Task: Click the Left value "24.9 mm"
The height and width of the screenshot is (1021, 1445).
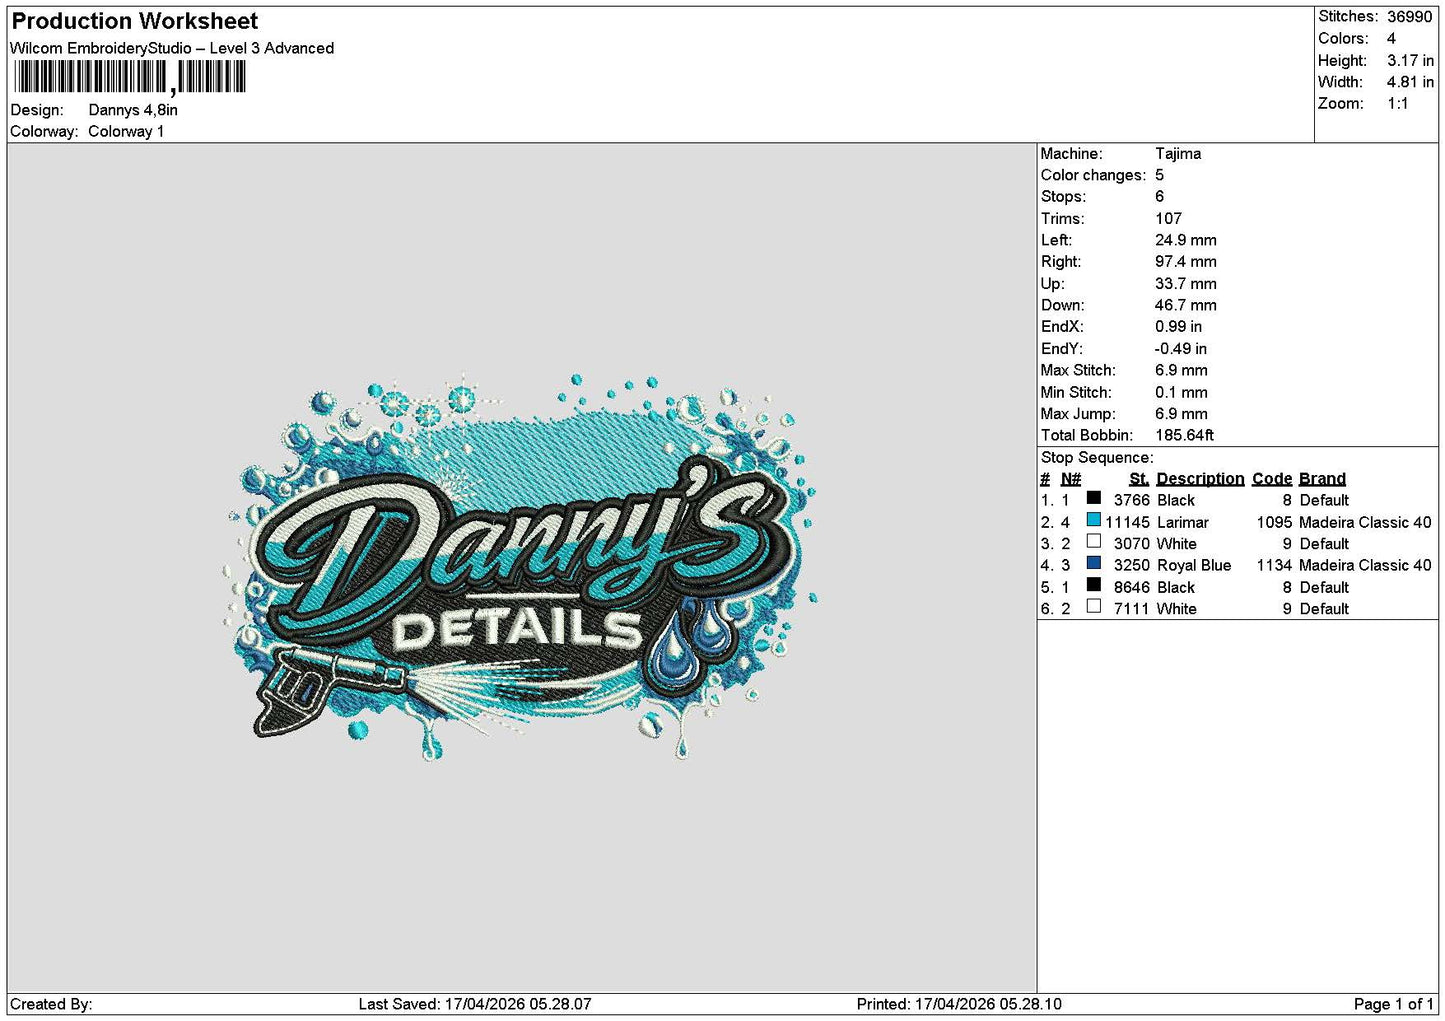Action: [x=1186, y=240]
